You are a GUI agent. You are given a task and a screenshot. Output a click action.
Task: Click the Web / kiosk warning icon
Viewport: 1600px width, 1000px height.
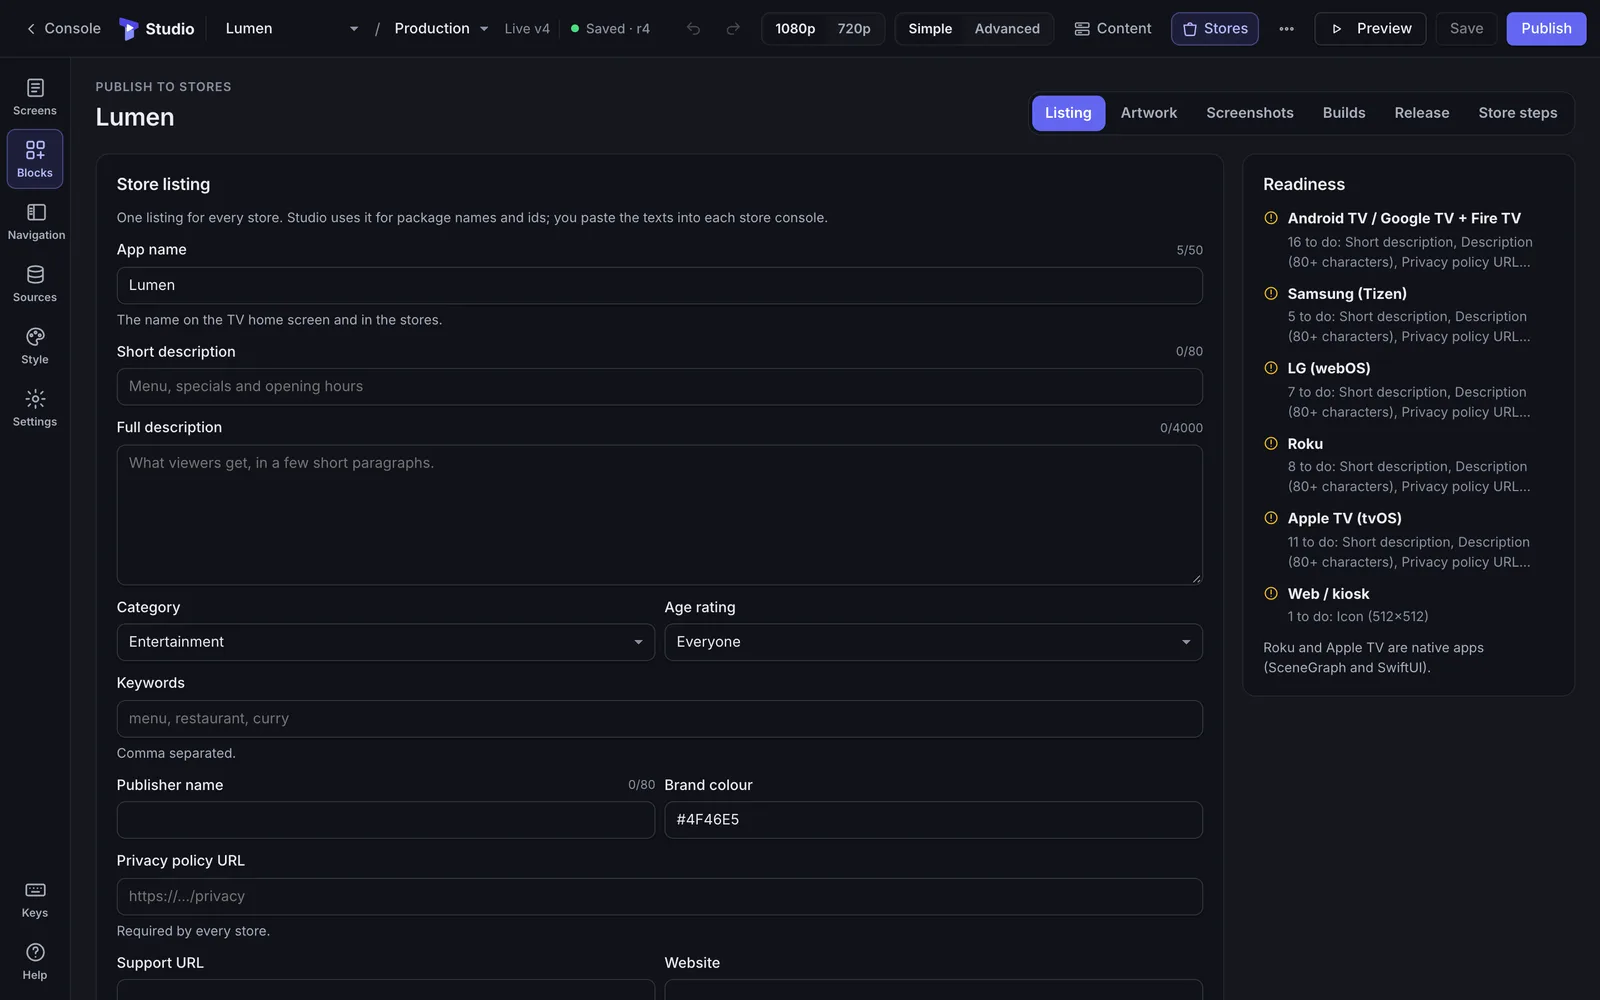click(x=1271, y=593)
